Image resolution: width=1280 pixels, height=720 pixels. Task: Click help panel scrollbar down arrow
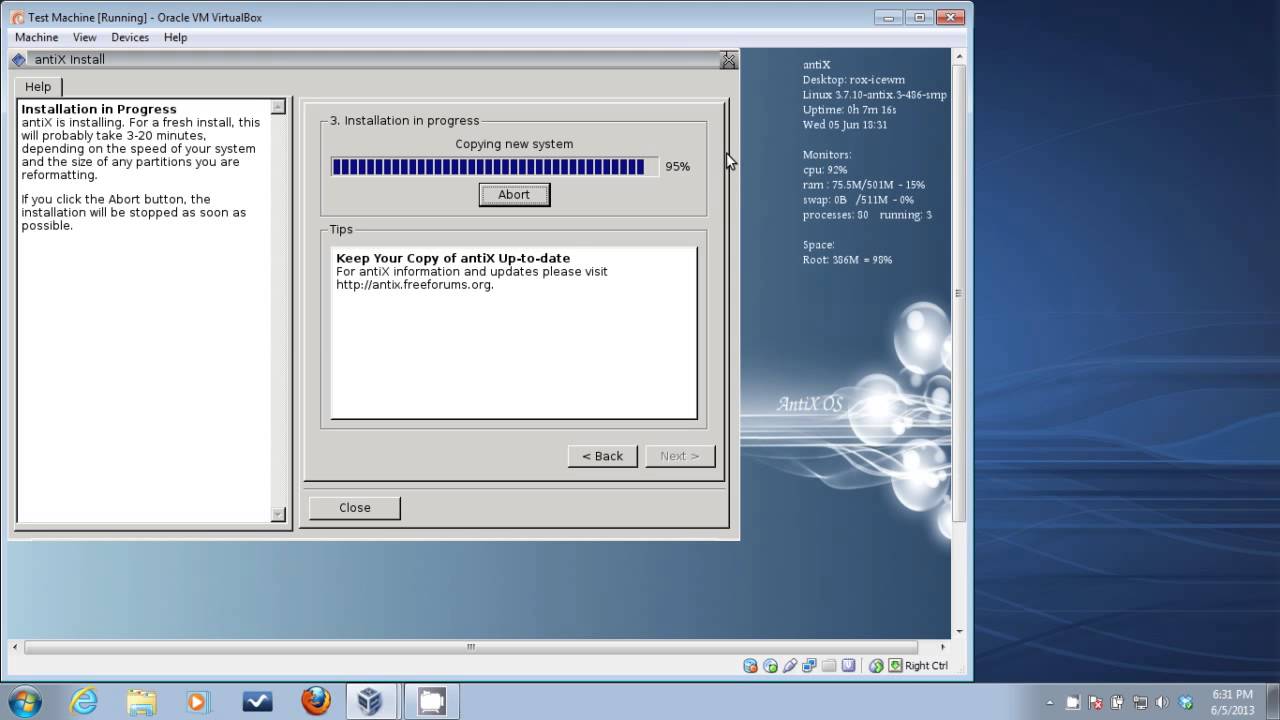pyautogui.click(x=278, y=514)
